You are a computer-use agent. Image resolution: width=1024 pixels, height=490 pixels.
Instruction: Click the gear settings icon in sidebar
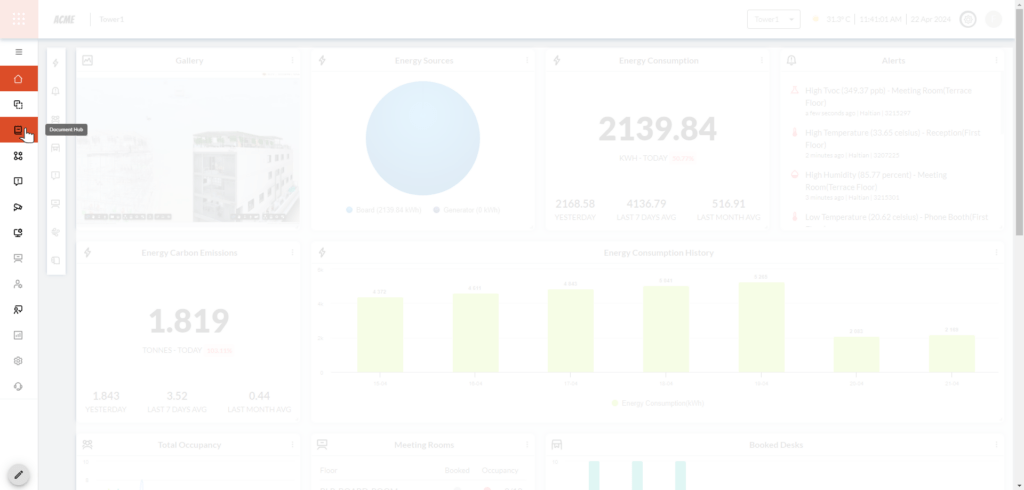coord(18,361)
